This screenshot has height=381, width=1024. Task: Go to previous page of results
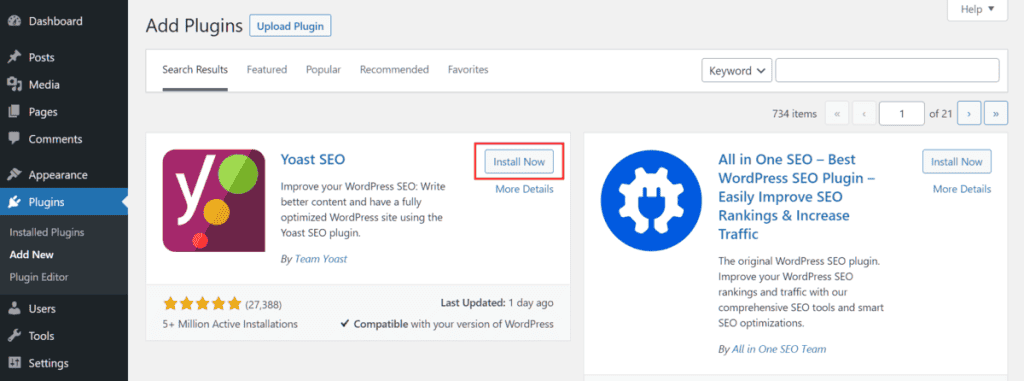tap(864, 114)
